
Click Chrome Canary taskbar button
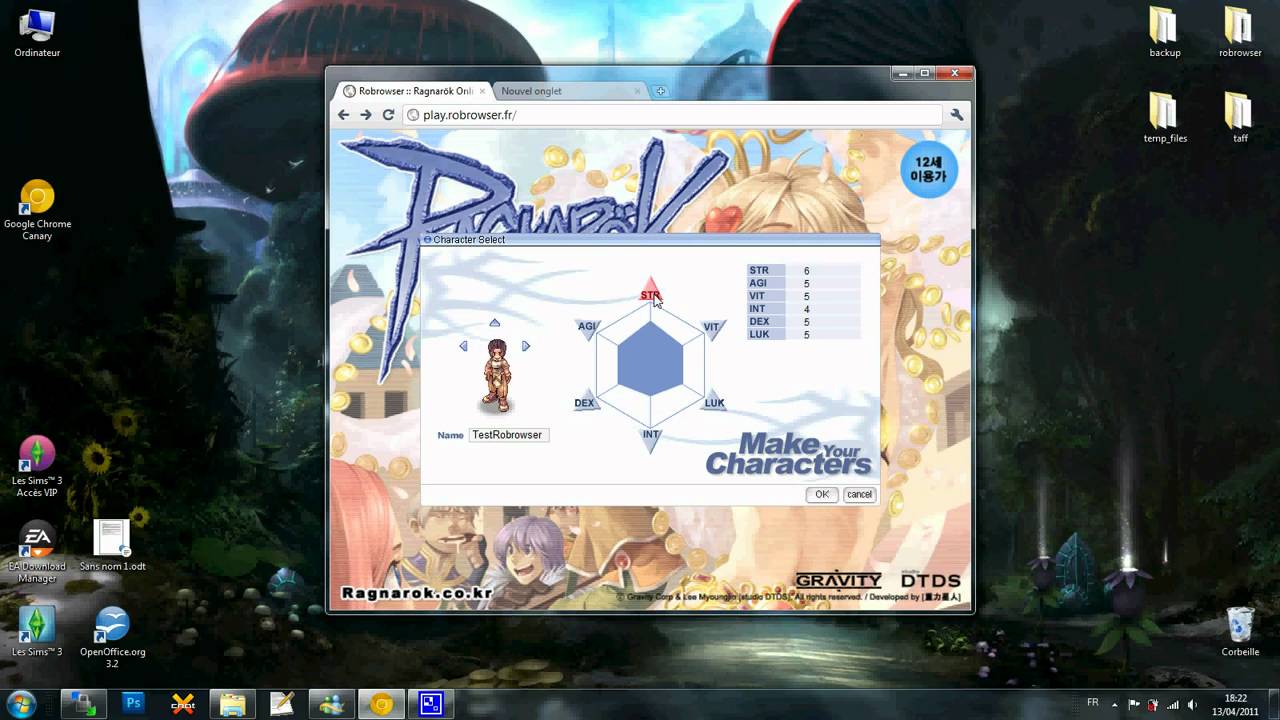click(x=381, y=704)
